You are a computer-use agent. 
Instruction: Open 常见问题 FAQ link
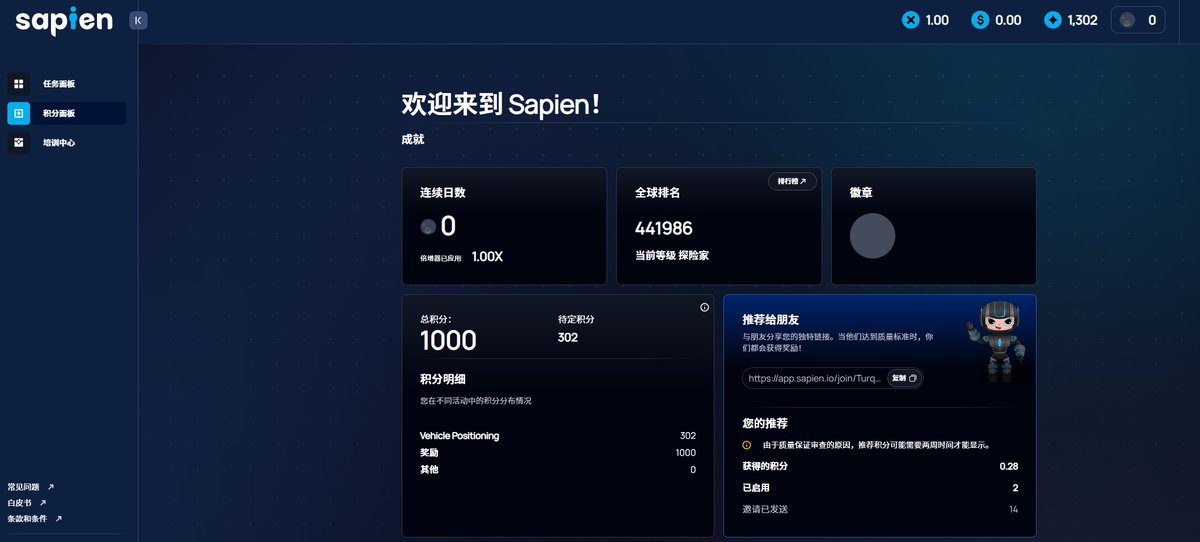tap(30, 487)
